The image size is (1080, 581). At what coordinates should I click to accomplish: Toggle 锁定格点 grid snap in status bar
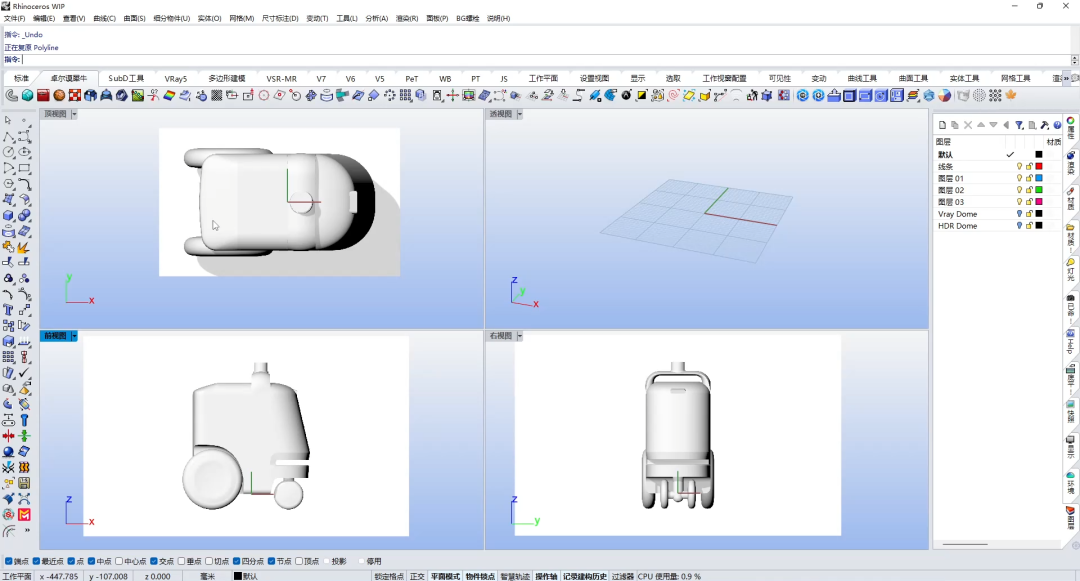389,577
